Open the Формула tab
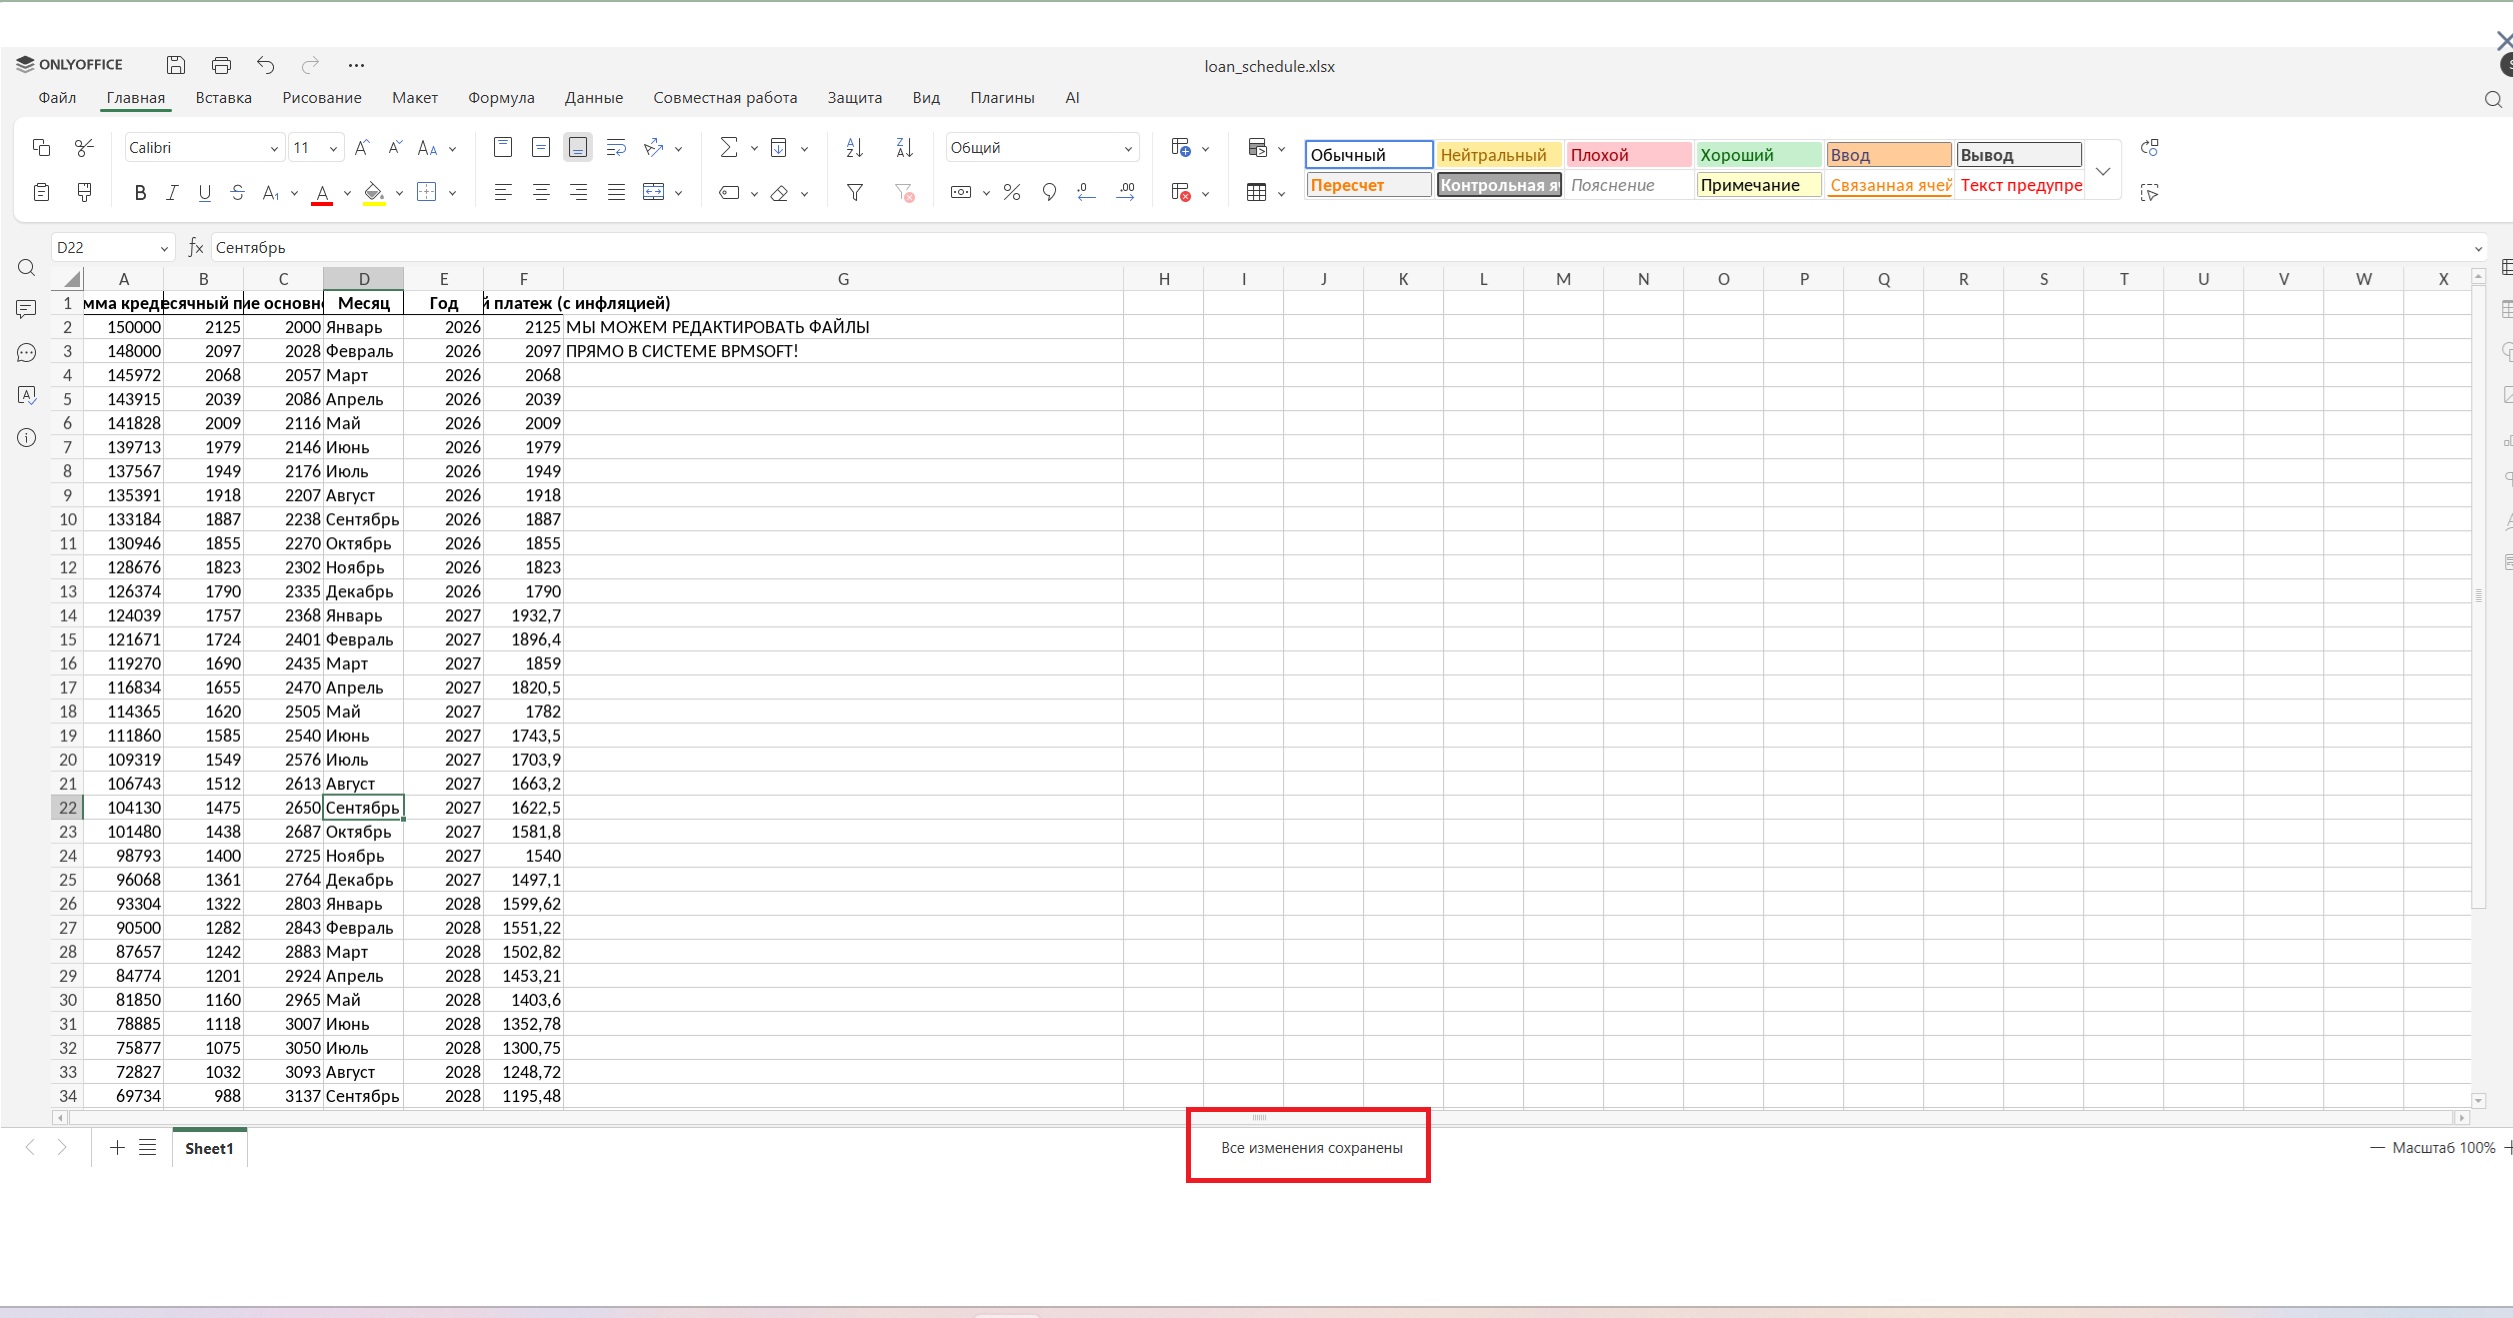 tap(501, 97)
